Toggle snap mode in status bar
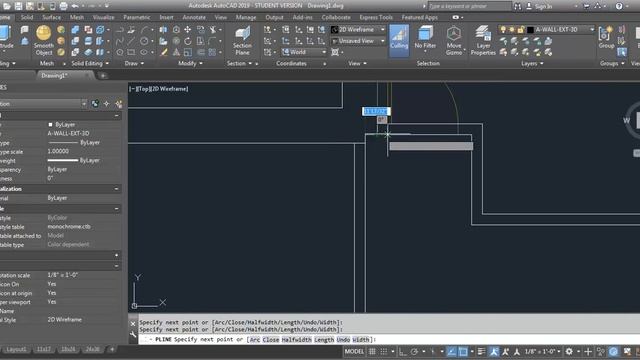 point(384,351)
